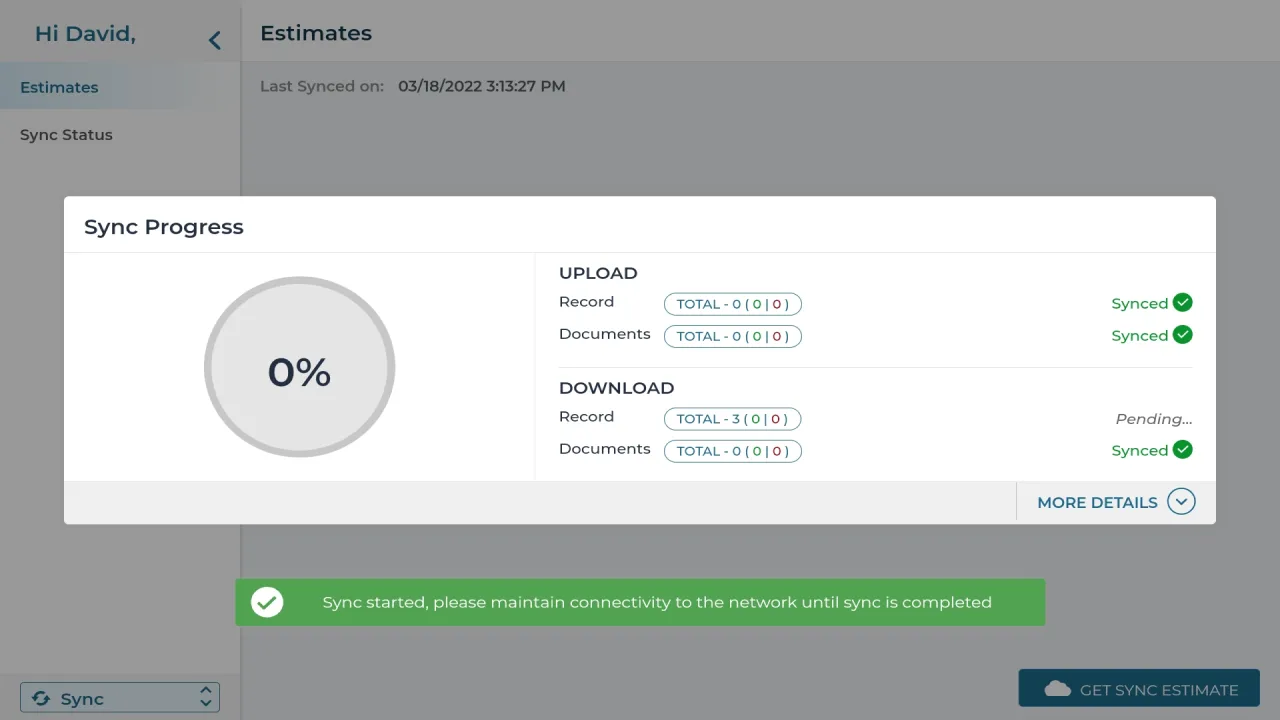The width and height of the screenshot is (1280, 720).
Task: Click the circled chevron beside More Details
Action: click(1181, 502)
